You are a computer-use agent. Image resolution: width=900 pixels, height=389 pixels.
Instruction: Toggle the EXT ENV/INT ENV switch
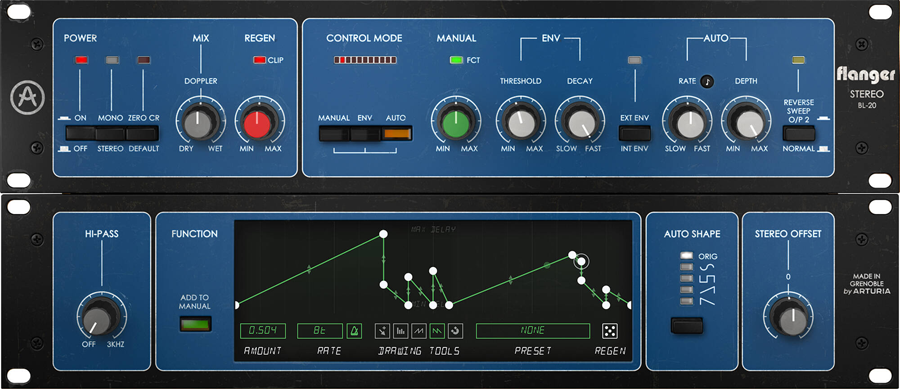coord(634,134)
